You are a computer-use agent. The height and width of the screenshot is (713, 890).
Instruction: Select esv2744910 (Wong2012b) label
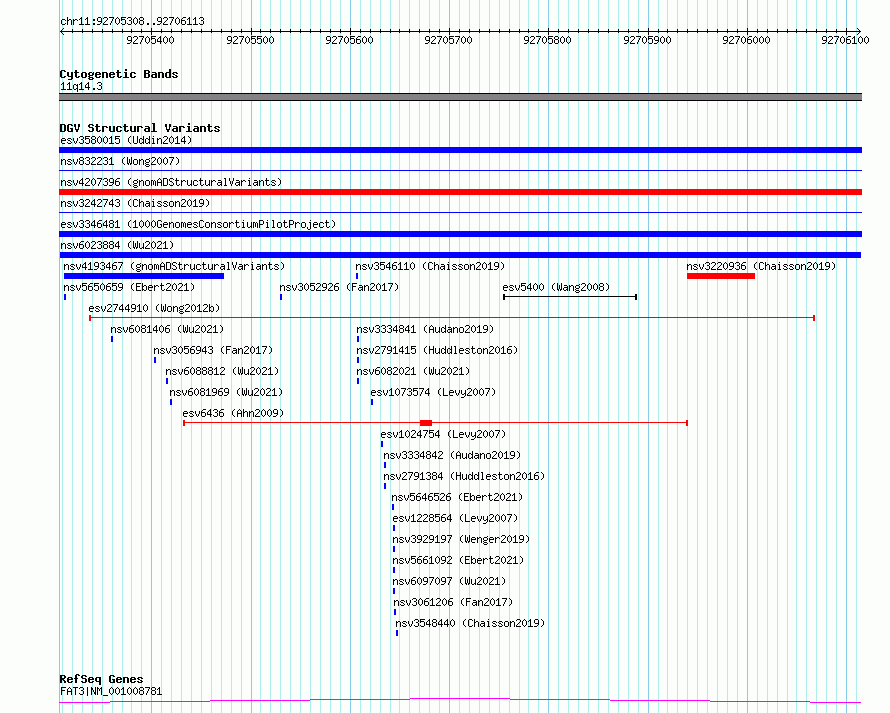click(154, 308)
